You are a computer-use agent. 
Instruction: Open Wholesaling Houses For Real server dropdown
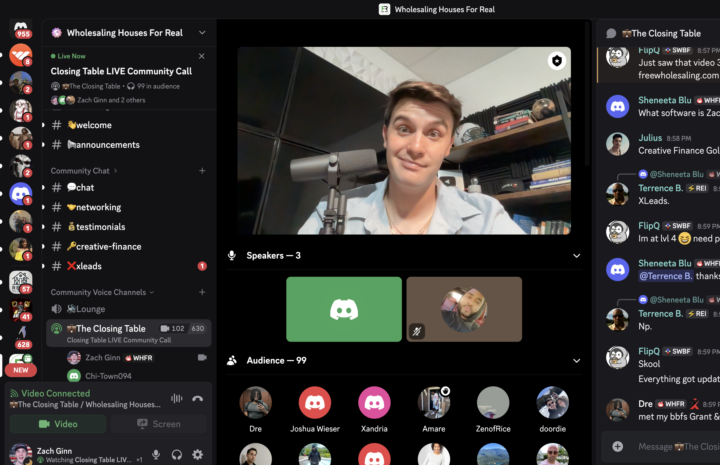(203, 33)
